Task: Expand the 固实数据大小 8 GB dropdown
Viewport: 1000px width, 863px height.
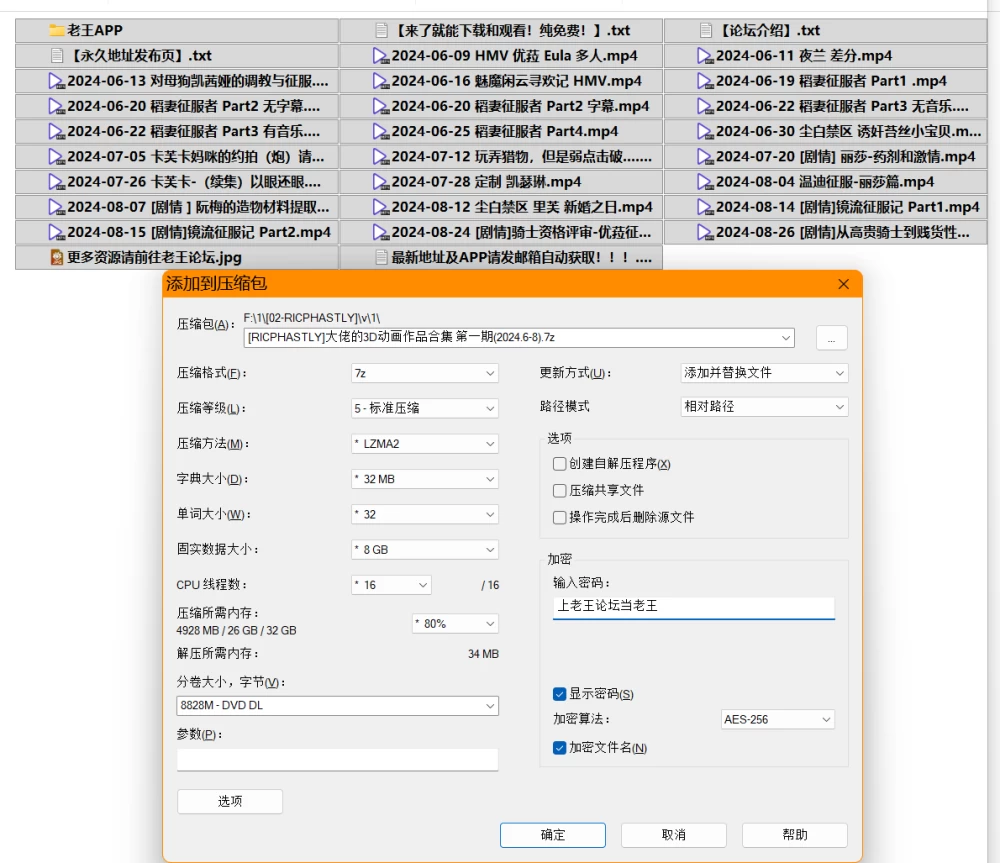Action: (x=425, y=550)
